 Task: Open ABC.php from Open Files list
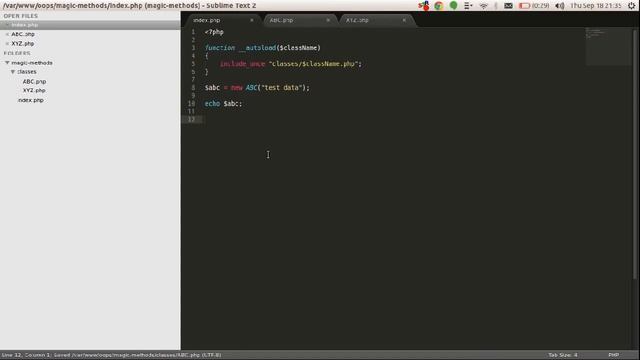23,34
